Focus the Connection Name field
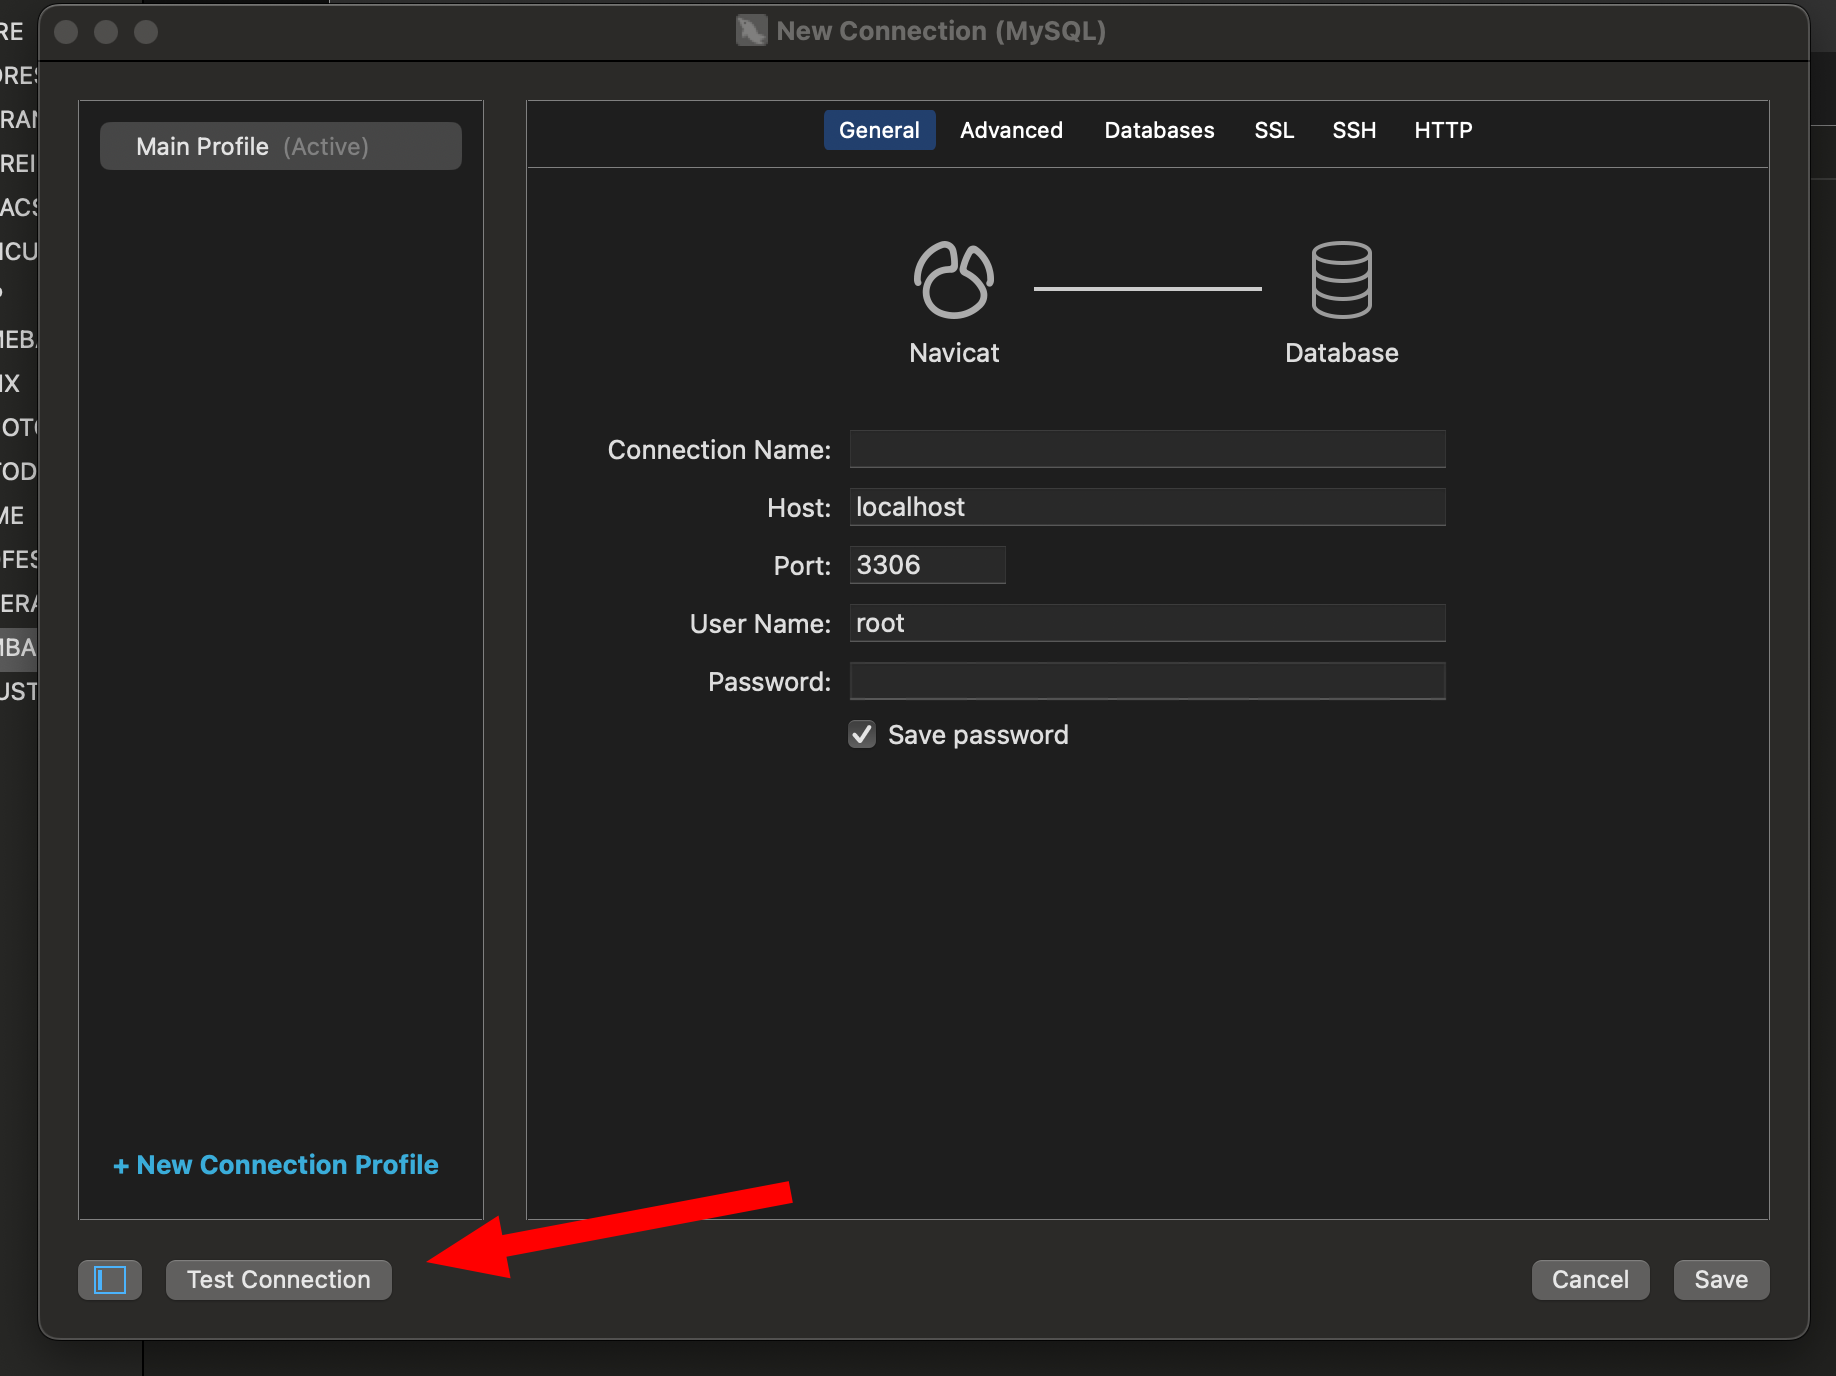This screenshot has height=1376, width=1836. (1147, 450)
